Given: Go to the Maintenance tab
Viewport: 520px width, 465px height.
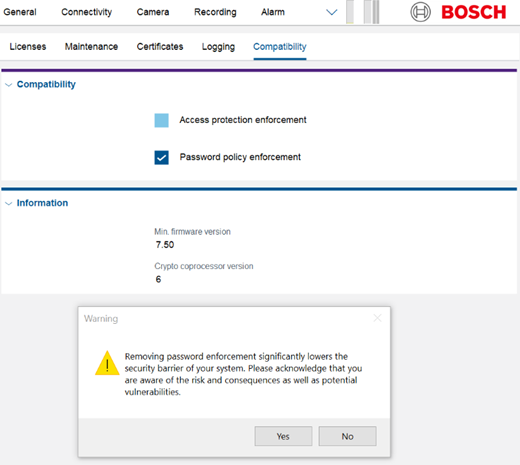Looking at the screenshot, I should pyautogui.click(x=91, y=47).
